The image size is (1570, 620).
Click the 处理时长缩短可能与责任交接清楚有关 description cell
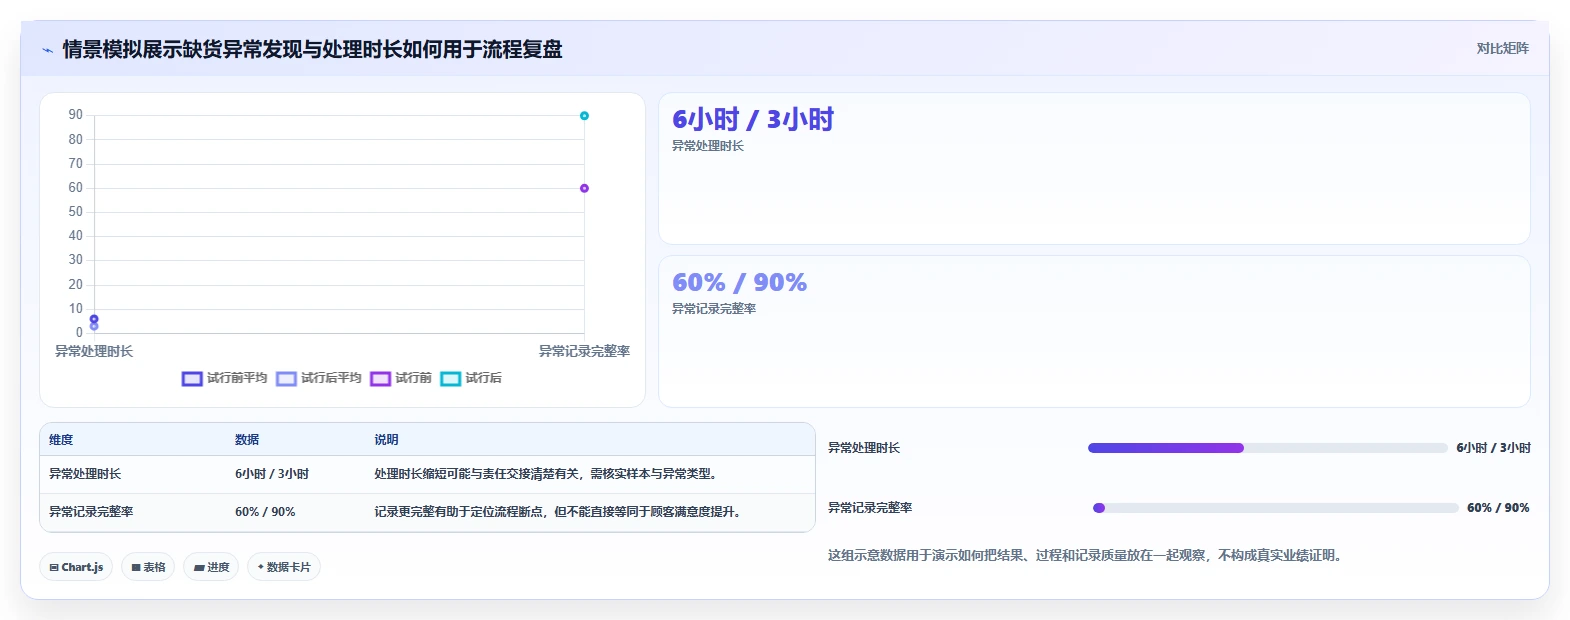tap(546, 474)
